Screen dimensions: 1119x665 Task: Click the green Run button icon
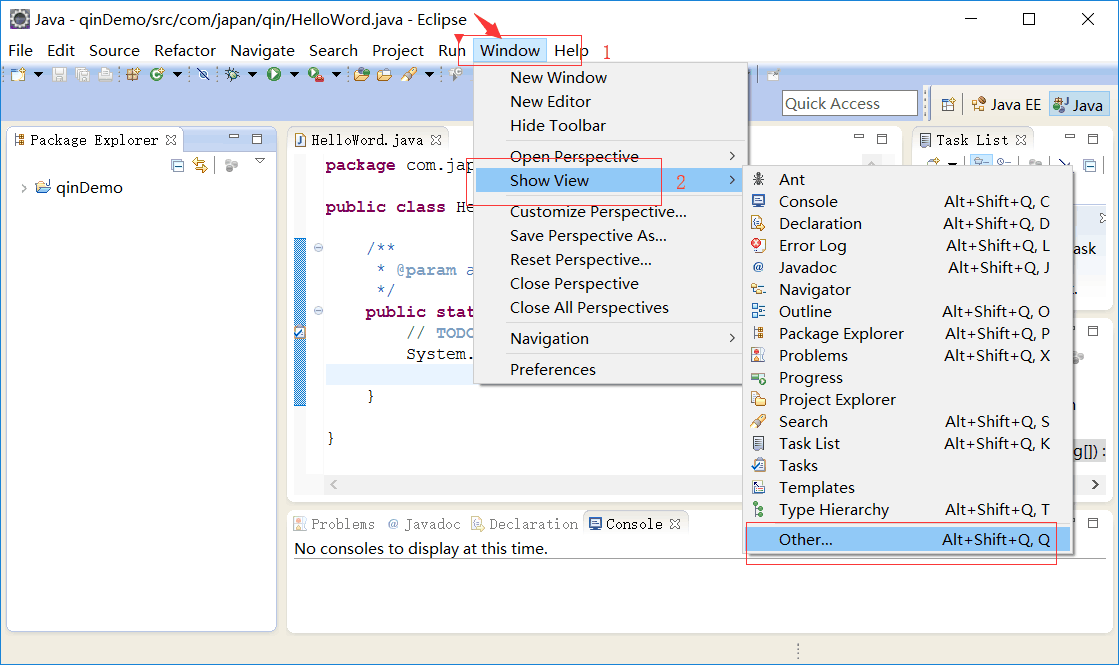[274, 74]
